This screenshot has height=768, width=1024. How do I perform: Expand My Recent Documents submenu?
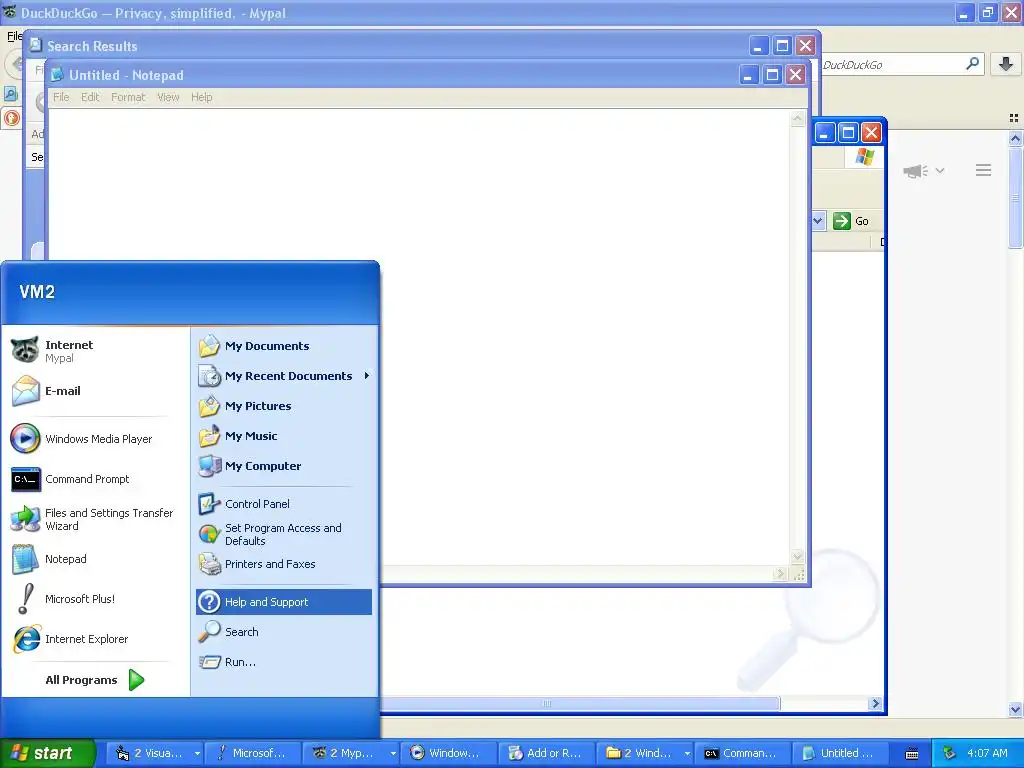pos(283,376)
